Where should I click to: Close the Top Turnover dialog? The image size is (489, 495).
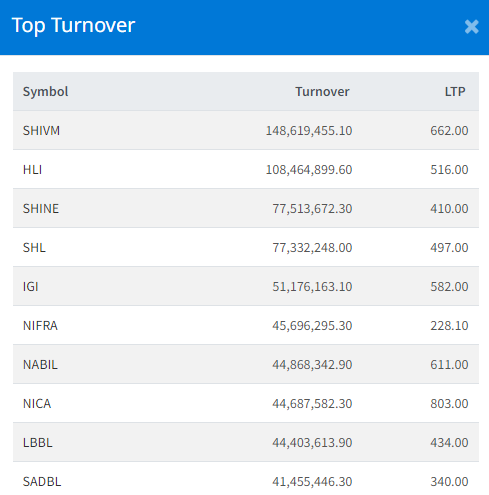[472, 27]
